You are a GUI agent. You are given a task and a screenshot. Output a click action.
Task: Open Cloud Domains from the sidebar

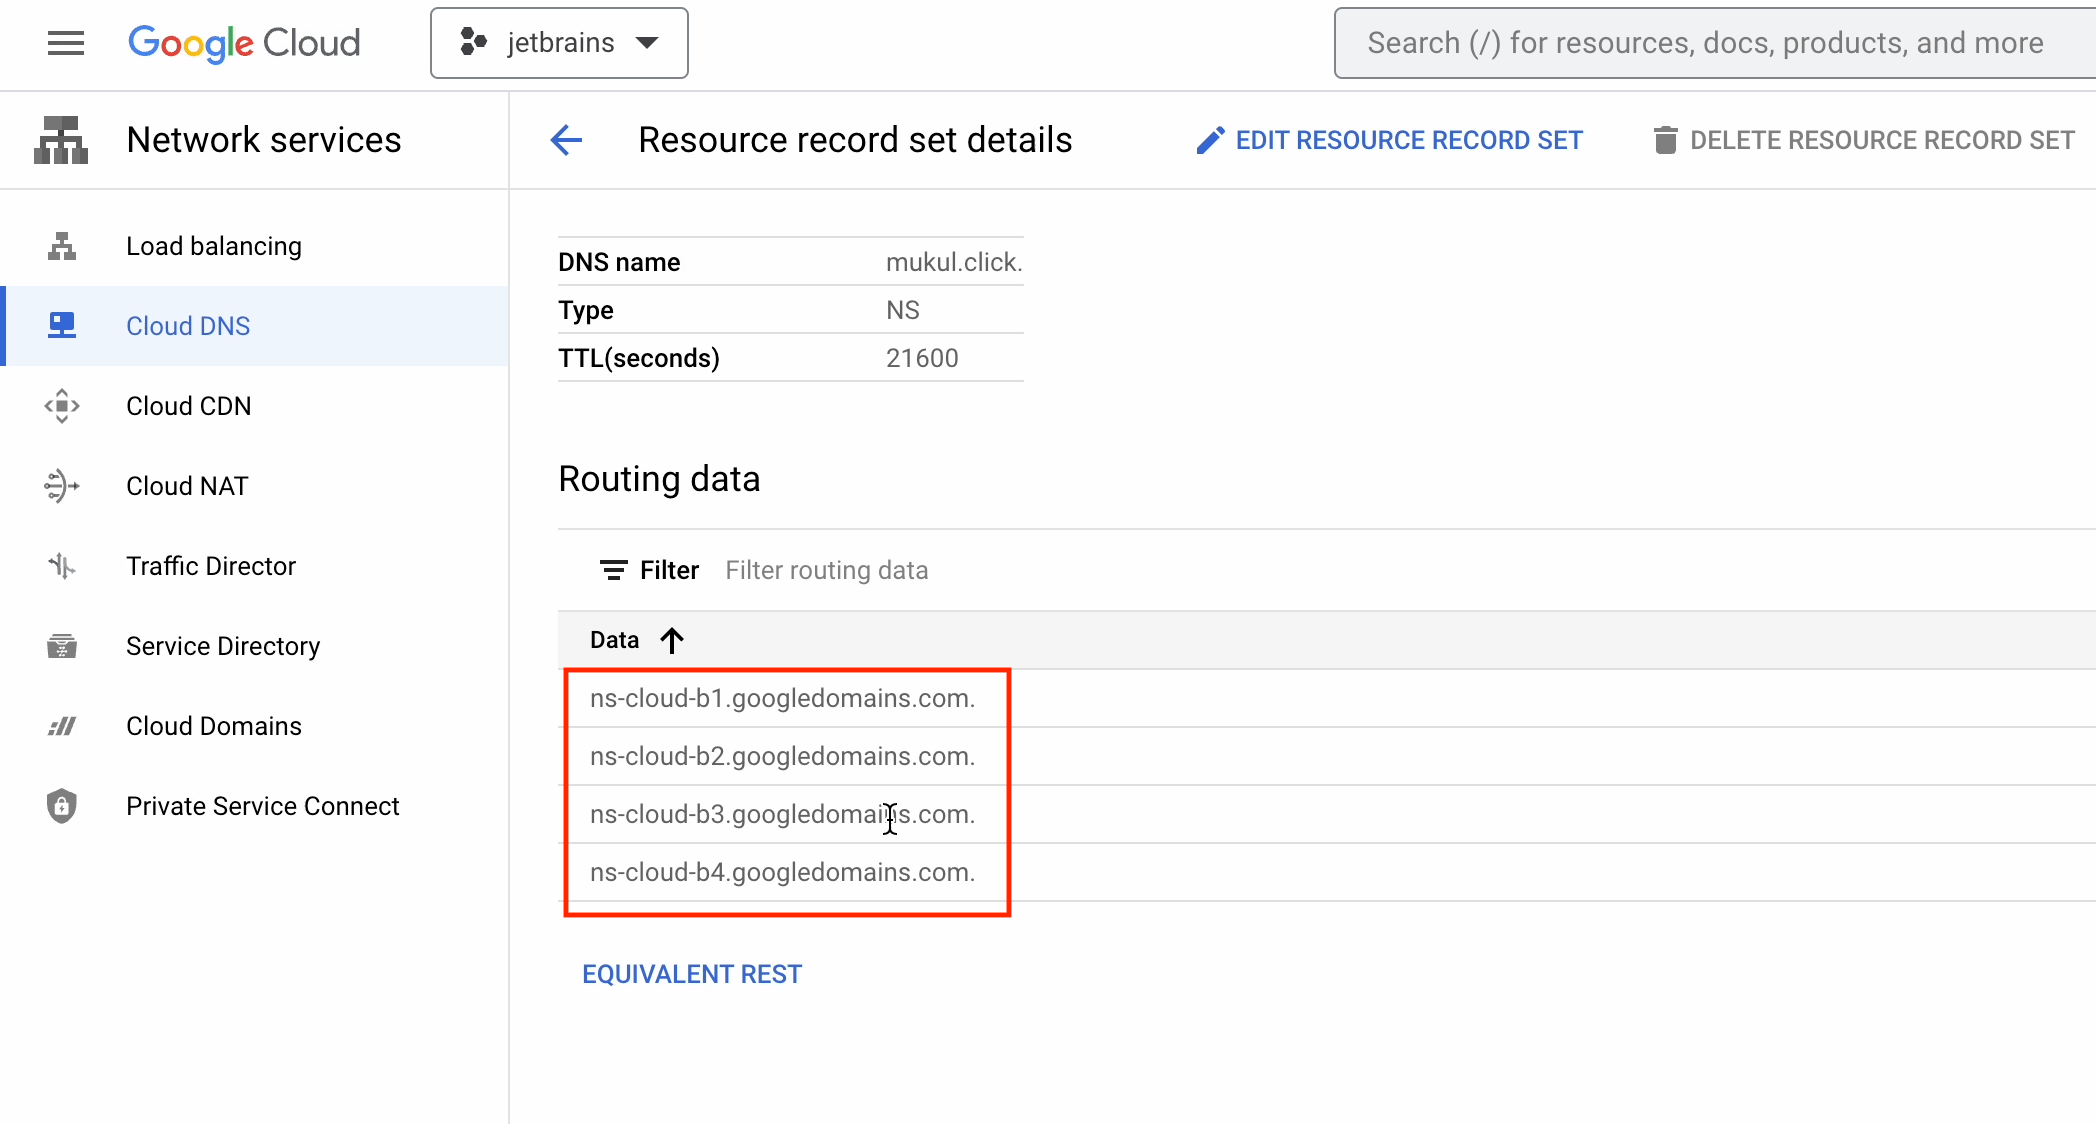click(x=214, y=726)
